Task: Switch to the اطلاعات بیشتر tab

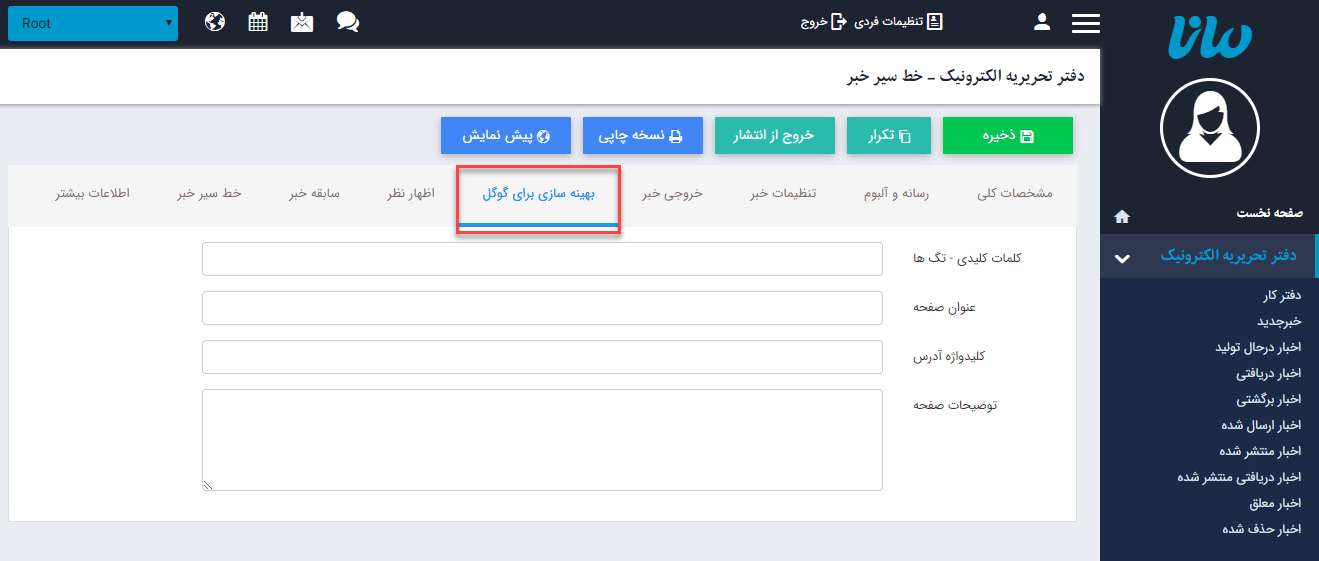Action: (93, 194)
